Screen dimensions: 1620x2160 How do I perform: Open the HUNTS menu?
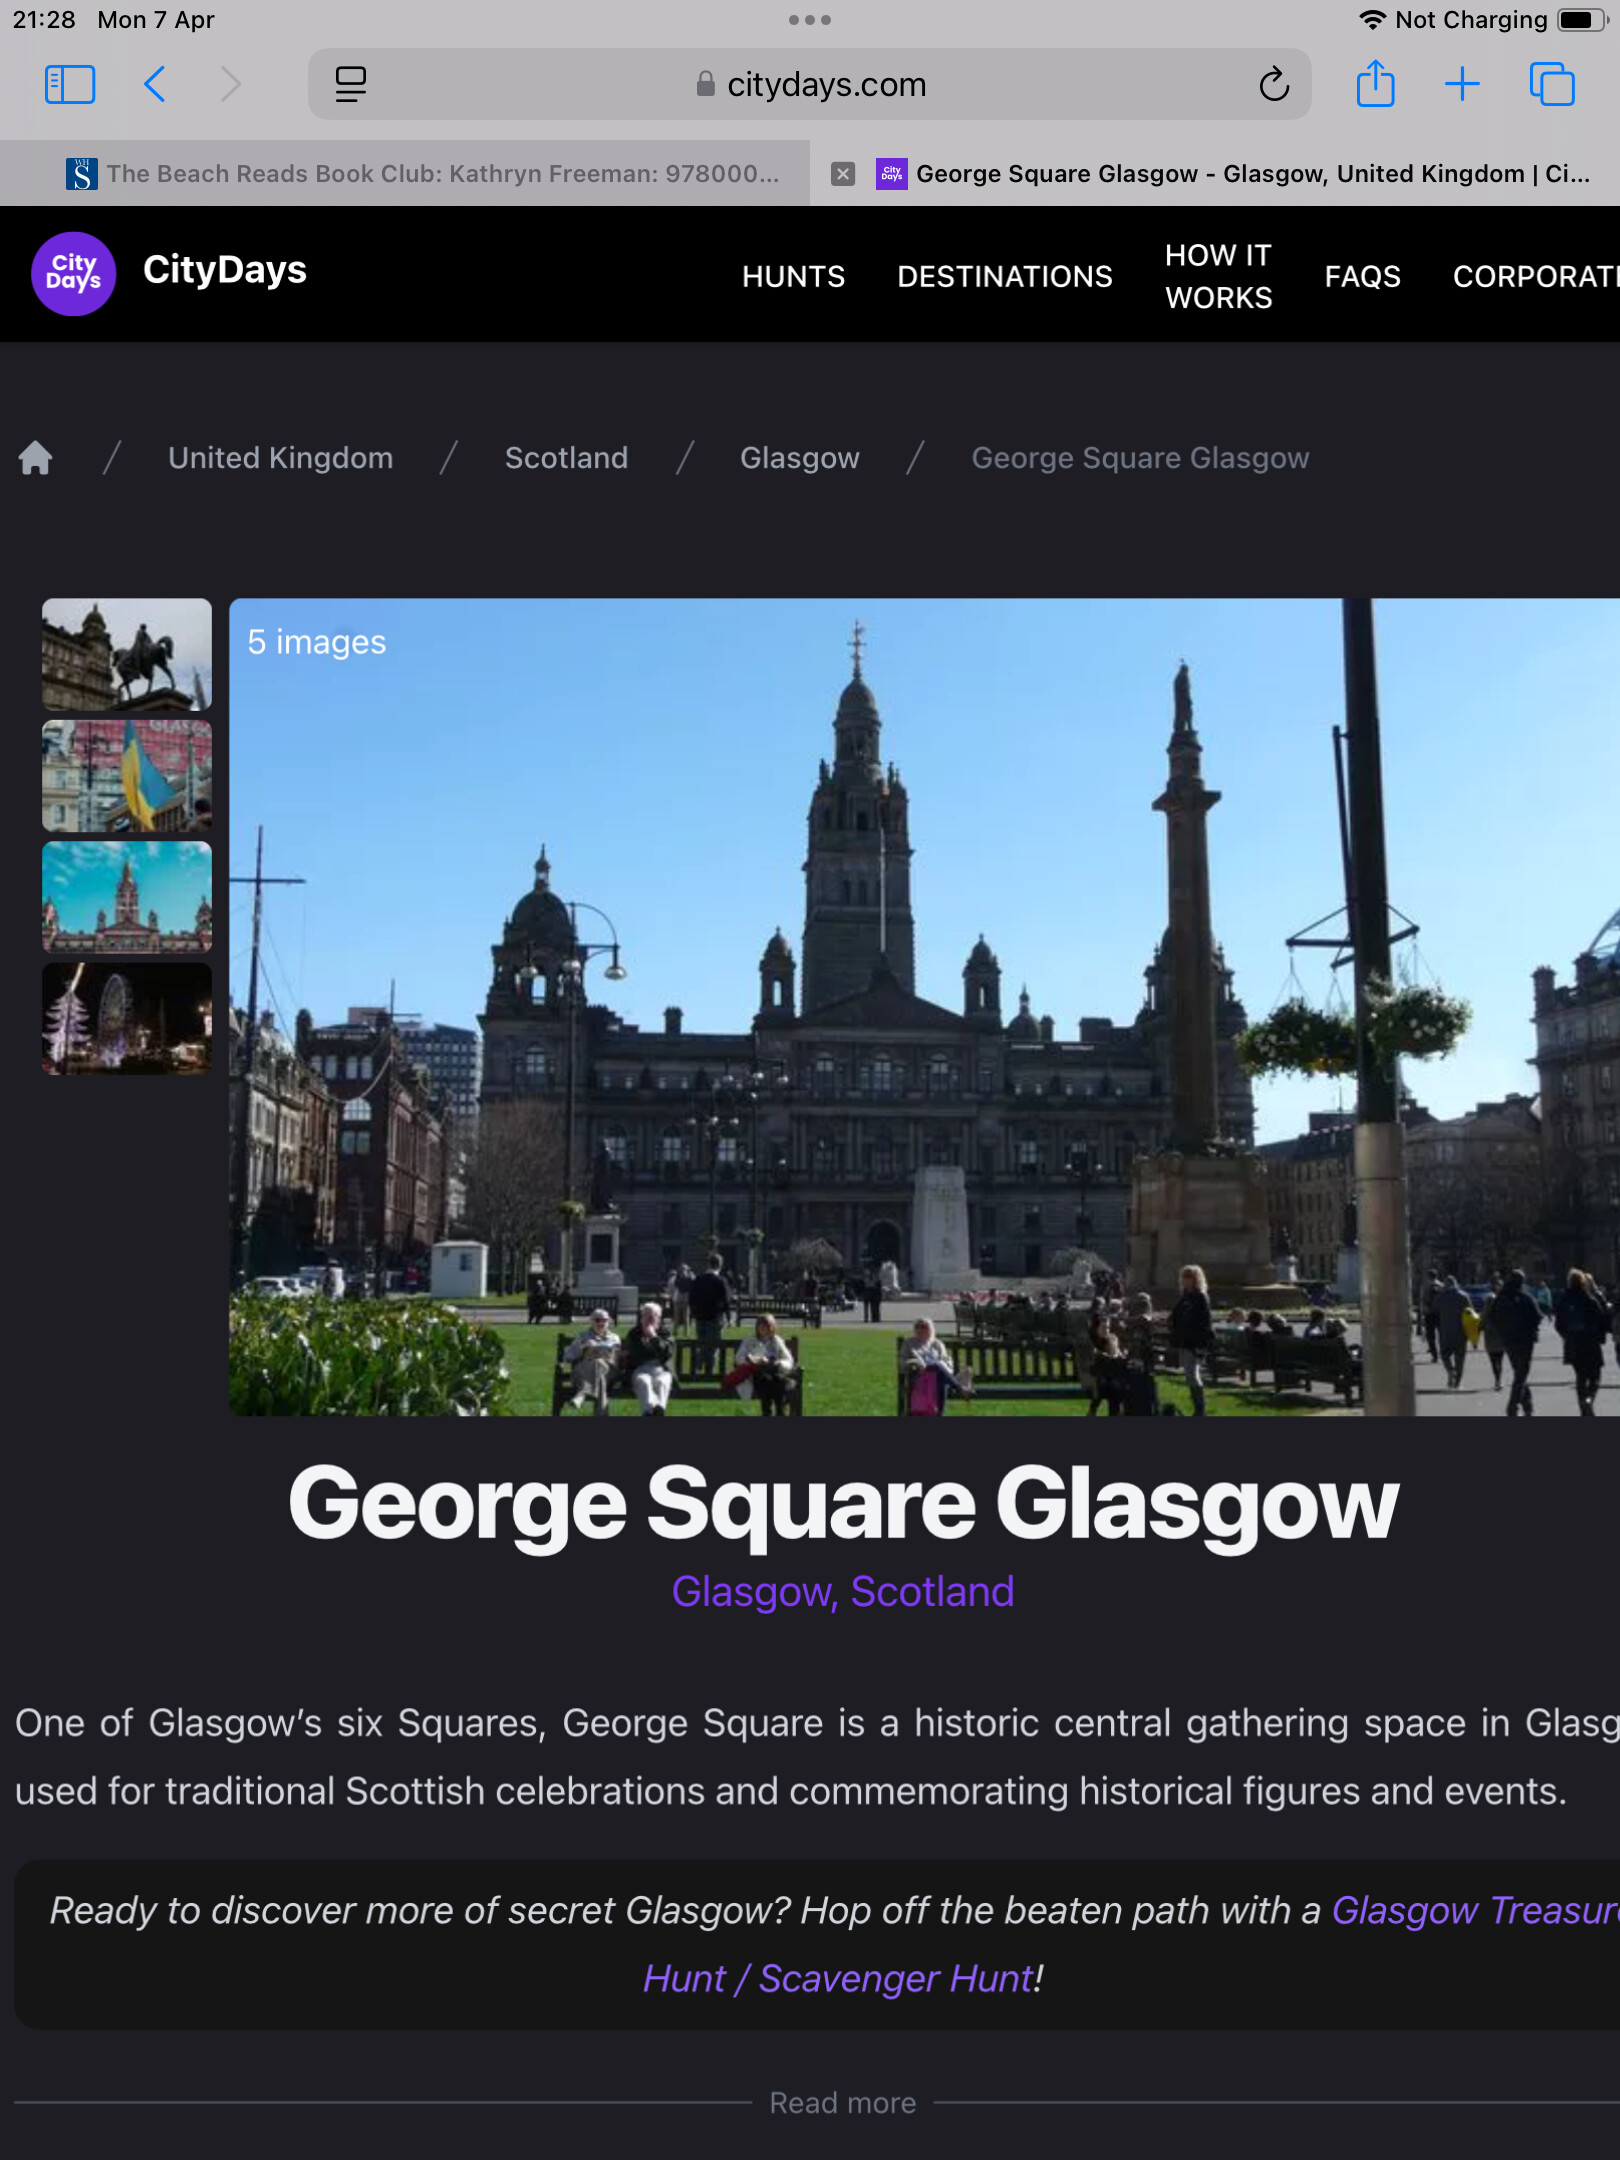(x=793, y=276)
